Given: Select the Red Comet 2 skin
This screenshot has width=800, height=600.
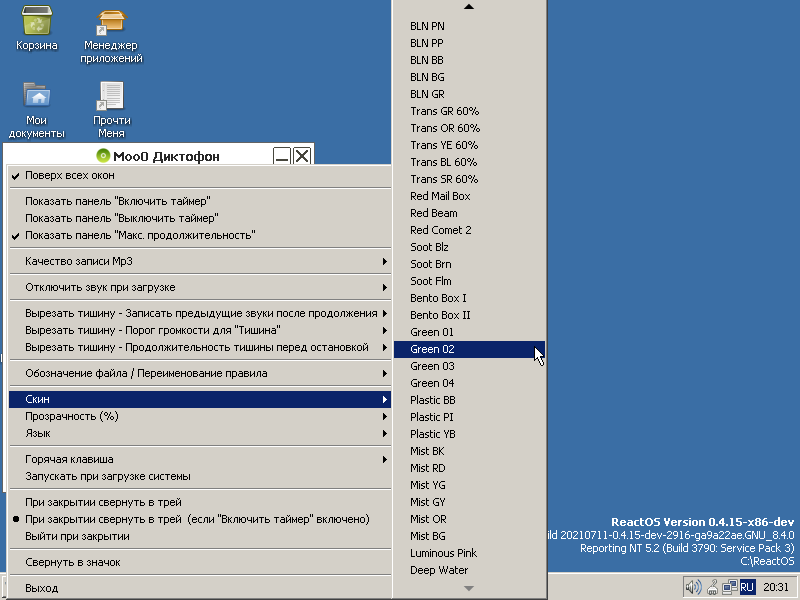Looking at the screenshot, I should pos(469,230).
